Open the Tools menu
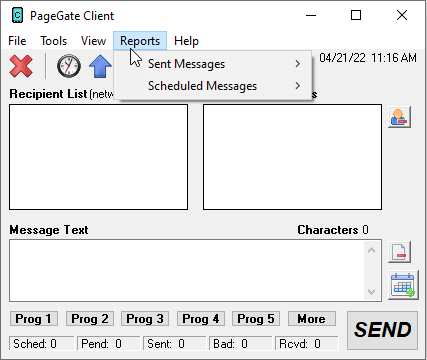This screenshot has height=360, width=427. pos(53,41)
